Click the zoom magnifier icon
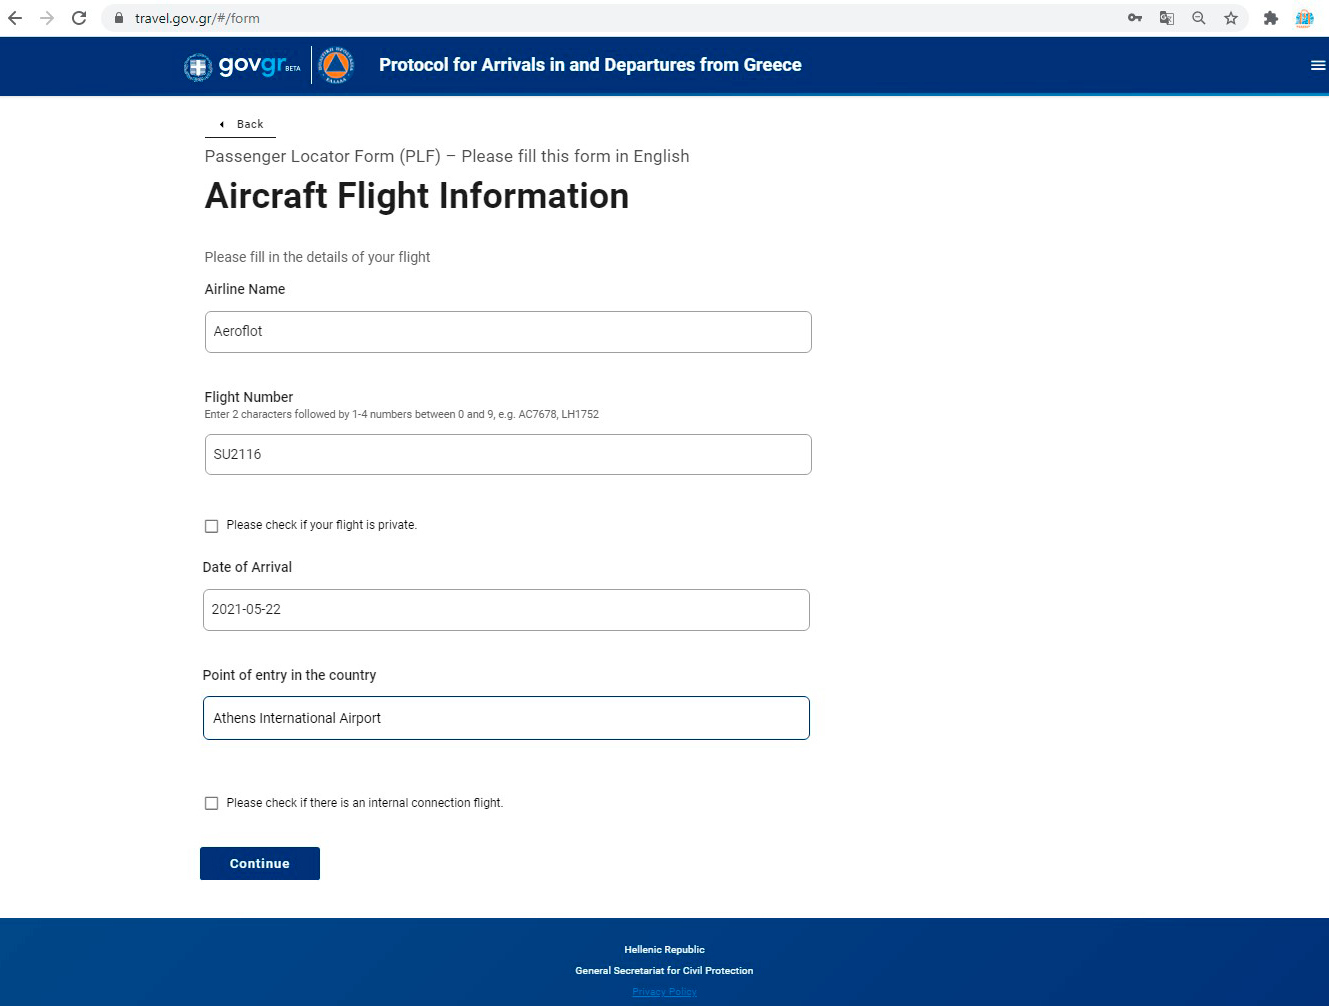This screenshot has height=1006, width=1329. [x=1199, y=18]
